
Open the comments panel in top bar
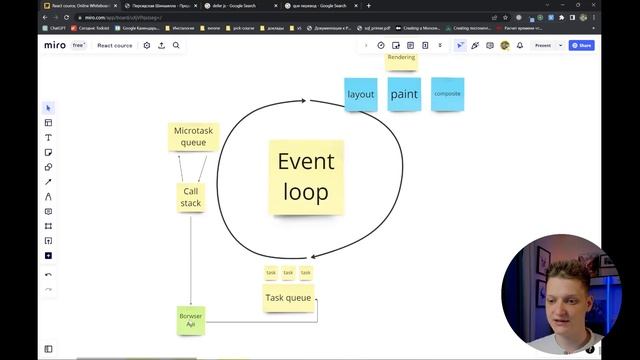[x=490, y=45]
